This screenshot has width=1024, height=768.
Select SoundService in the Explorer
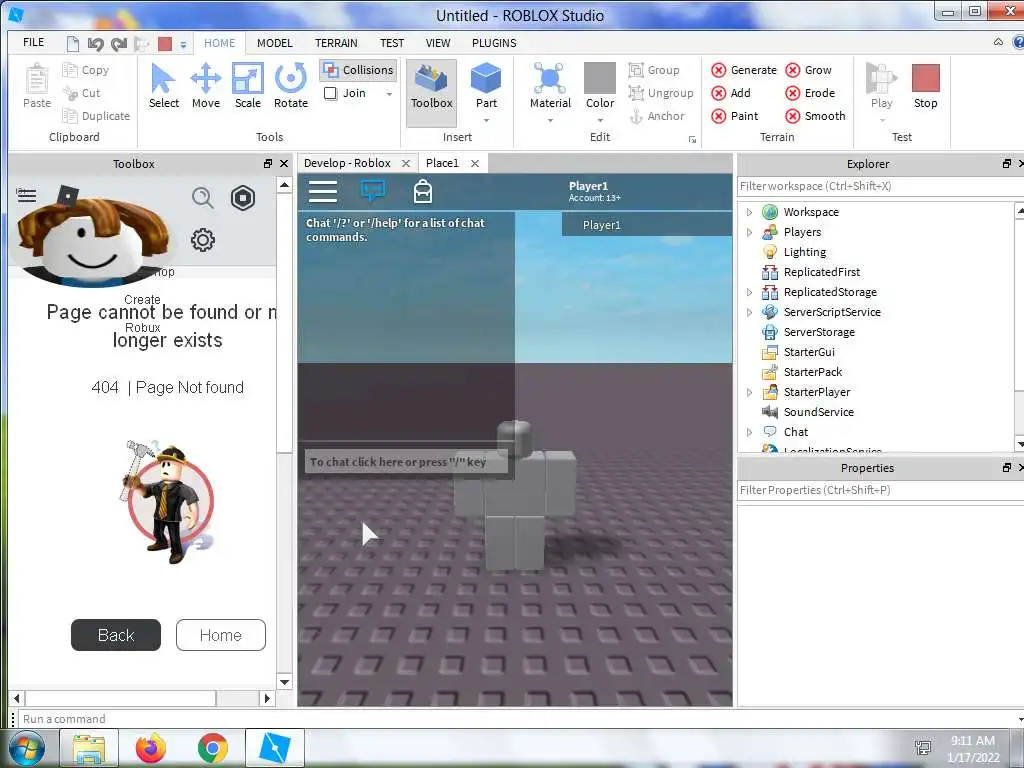coord(818,412)
